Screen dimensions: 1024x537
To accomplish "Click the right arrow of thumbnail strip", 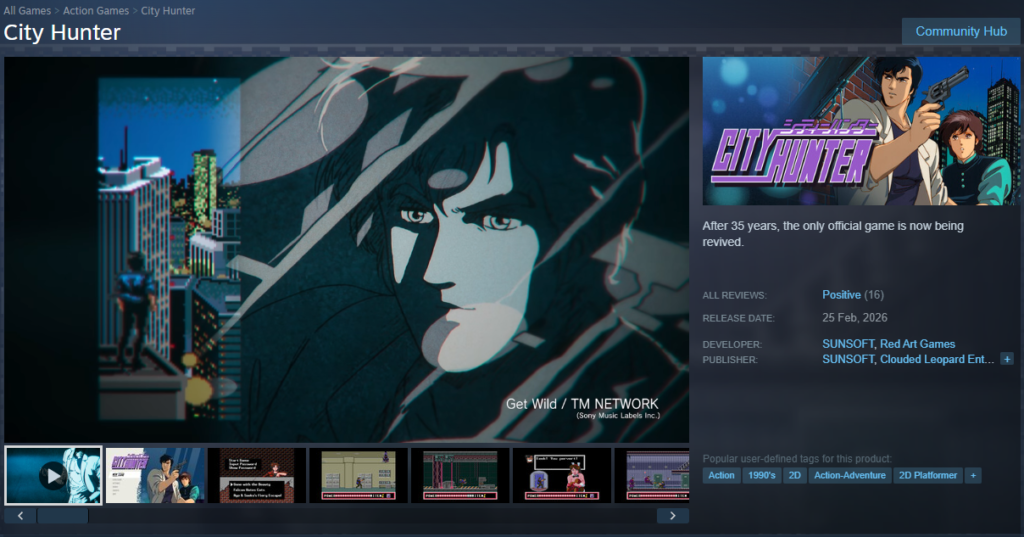I will click(673, 516).
